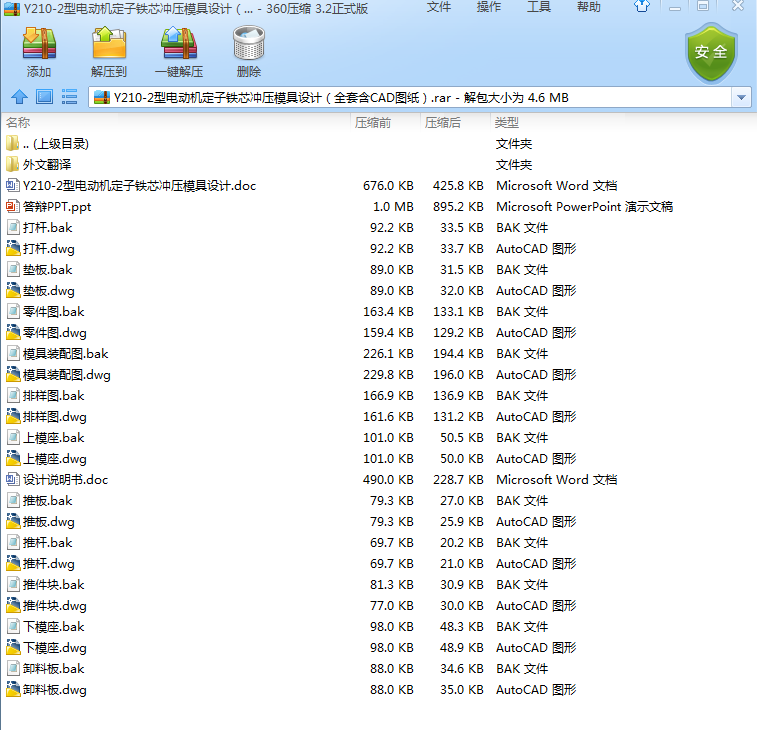Select 卸料板.bak file
757x730 pixels.
coord(54,669)
